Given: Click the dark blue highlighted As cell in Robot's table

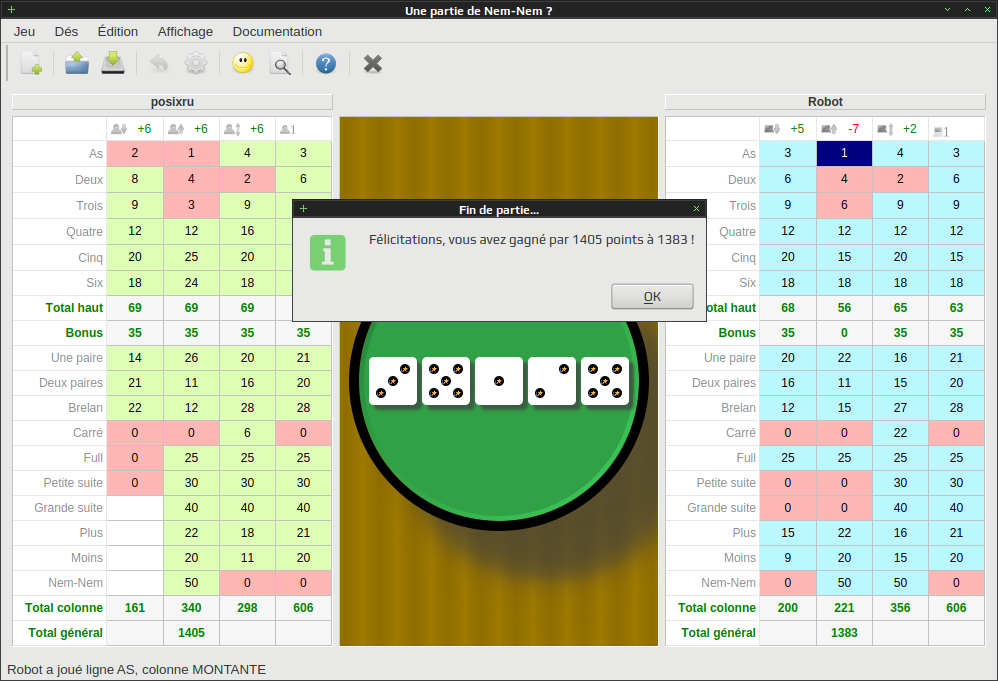Looking at the screenshot, I should click(x=844, y=153).
